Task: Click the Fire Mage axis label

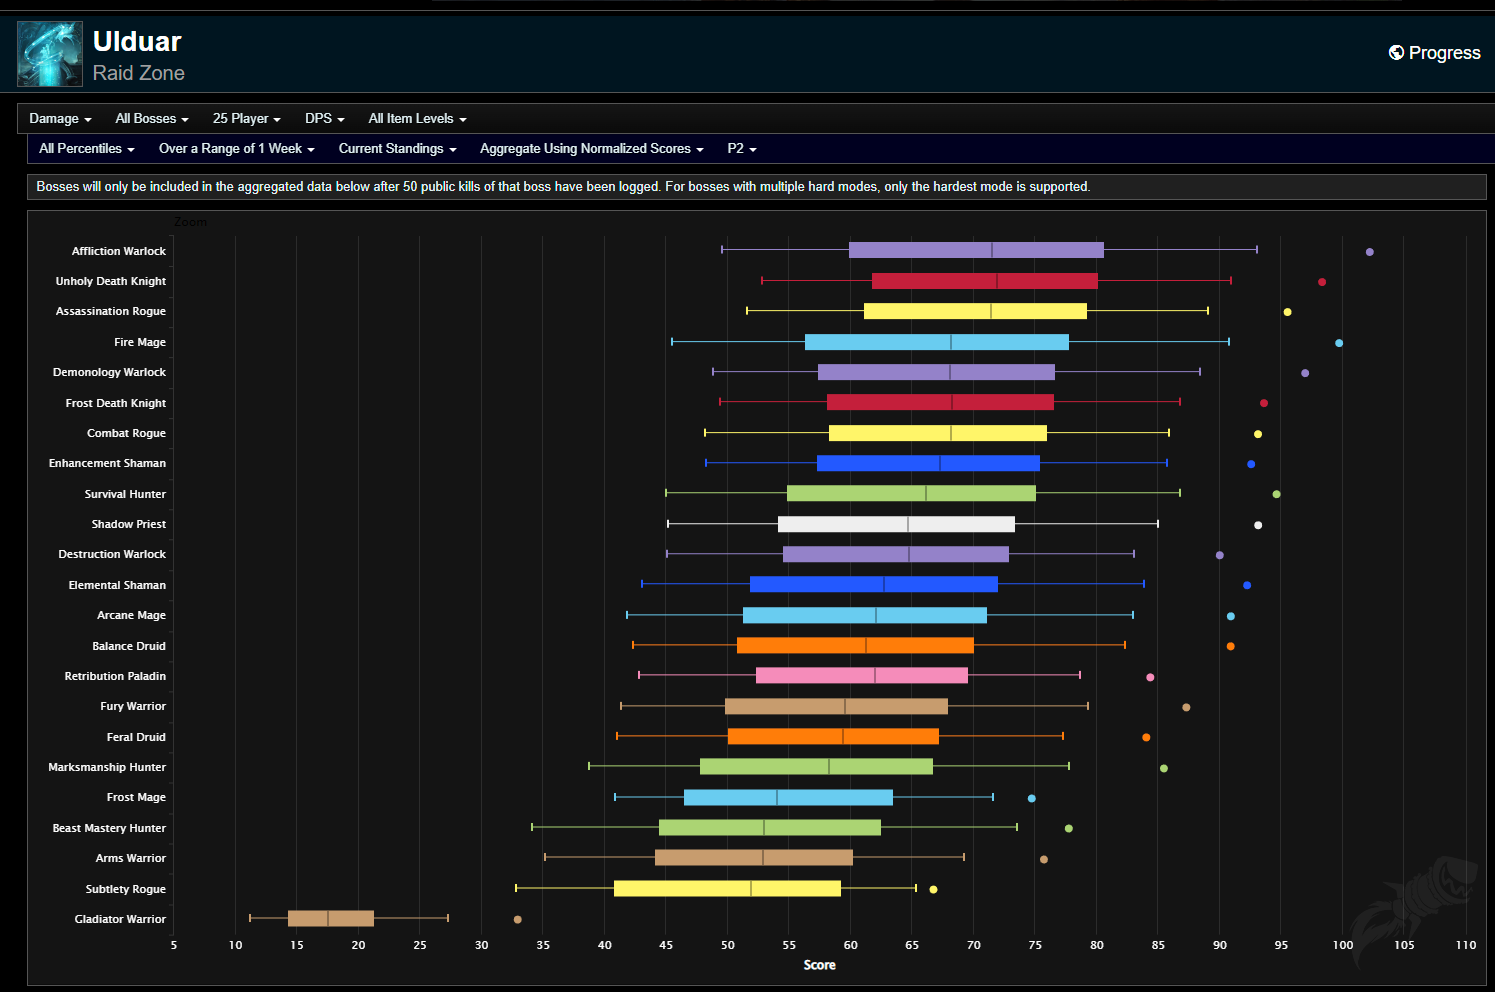Action: 140,342
